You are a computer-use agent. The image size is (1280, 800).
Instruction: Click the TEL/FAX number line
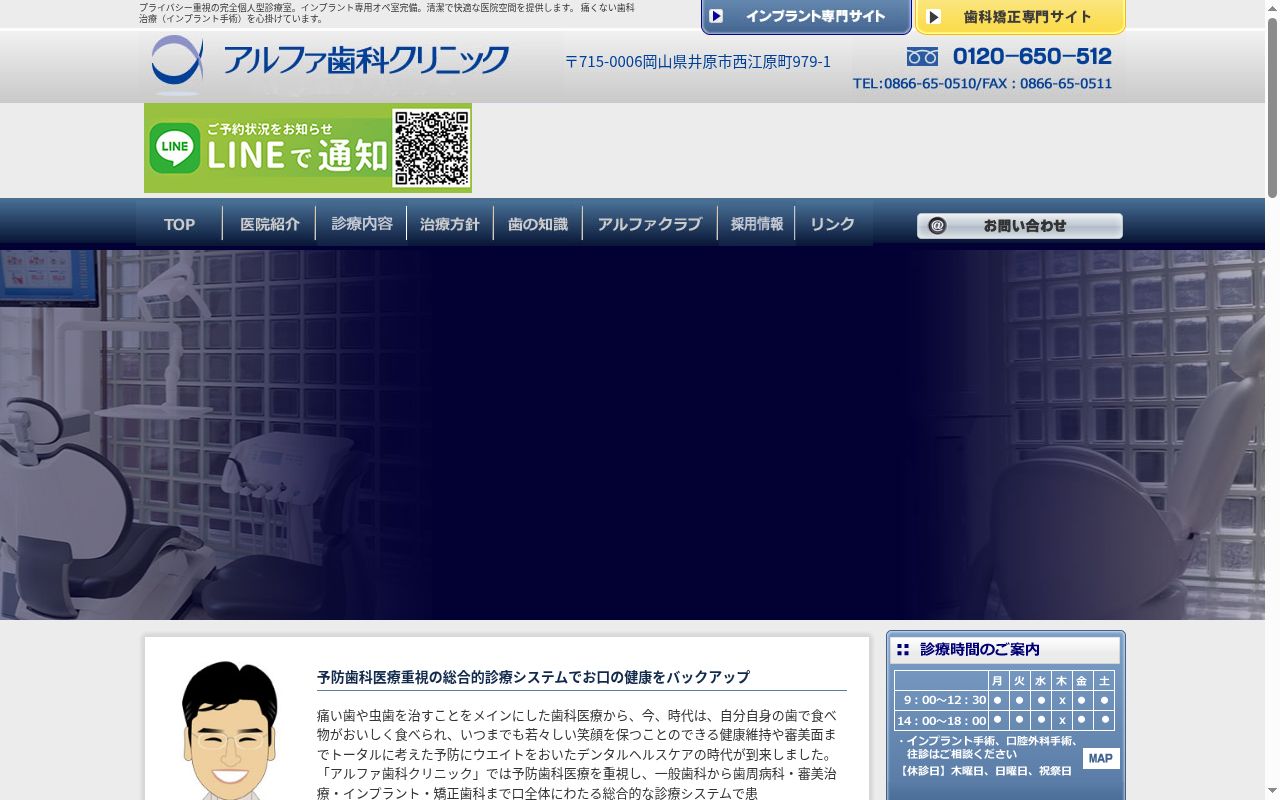click(982, 84)
